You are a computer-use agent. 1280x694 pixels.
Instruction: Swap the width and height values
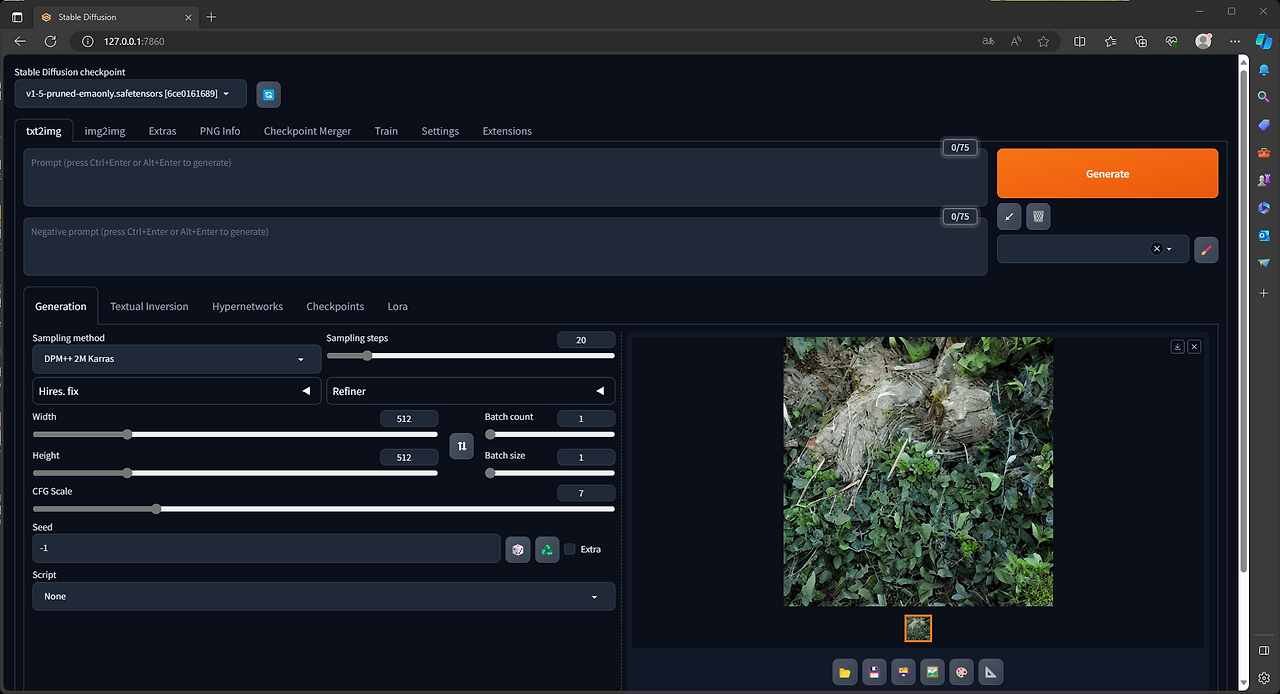(461, 445)
